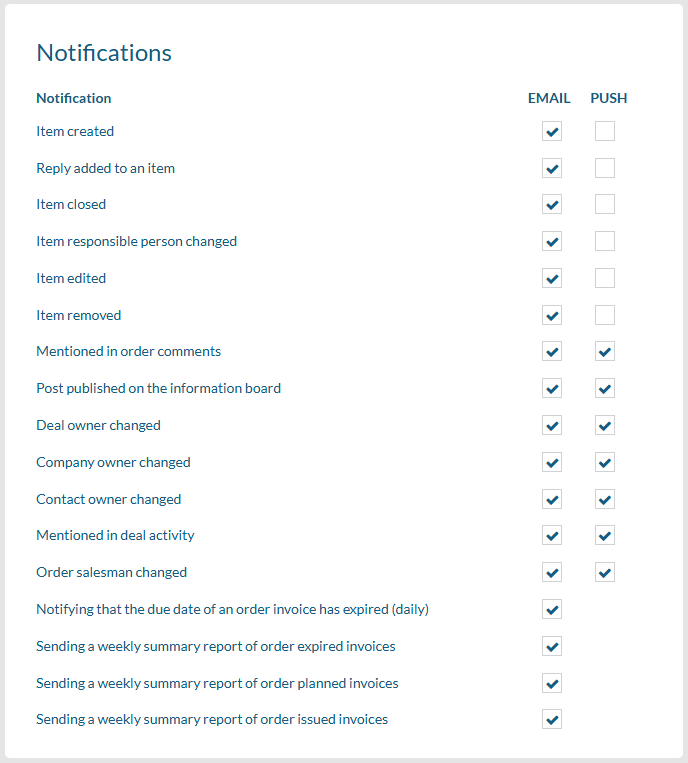Disable email for Company owner changed

(552, 462)
